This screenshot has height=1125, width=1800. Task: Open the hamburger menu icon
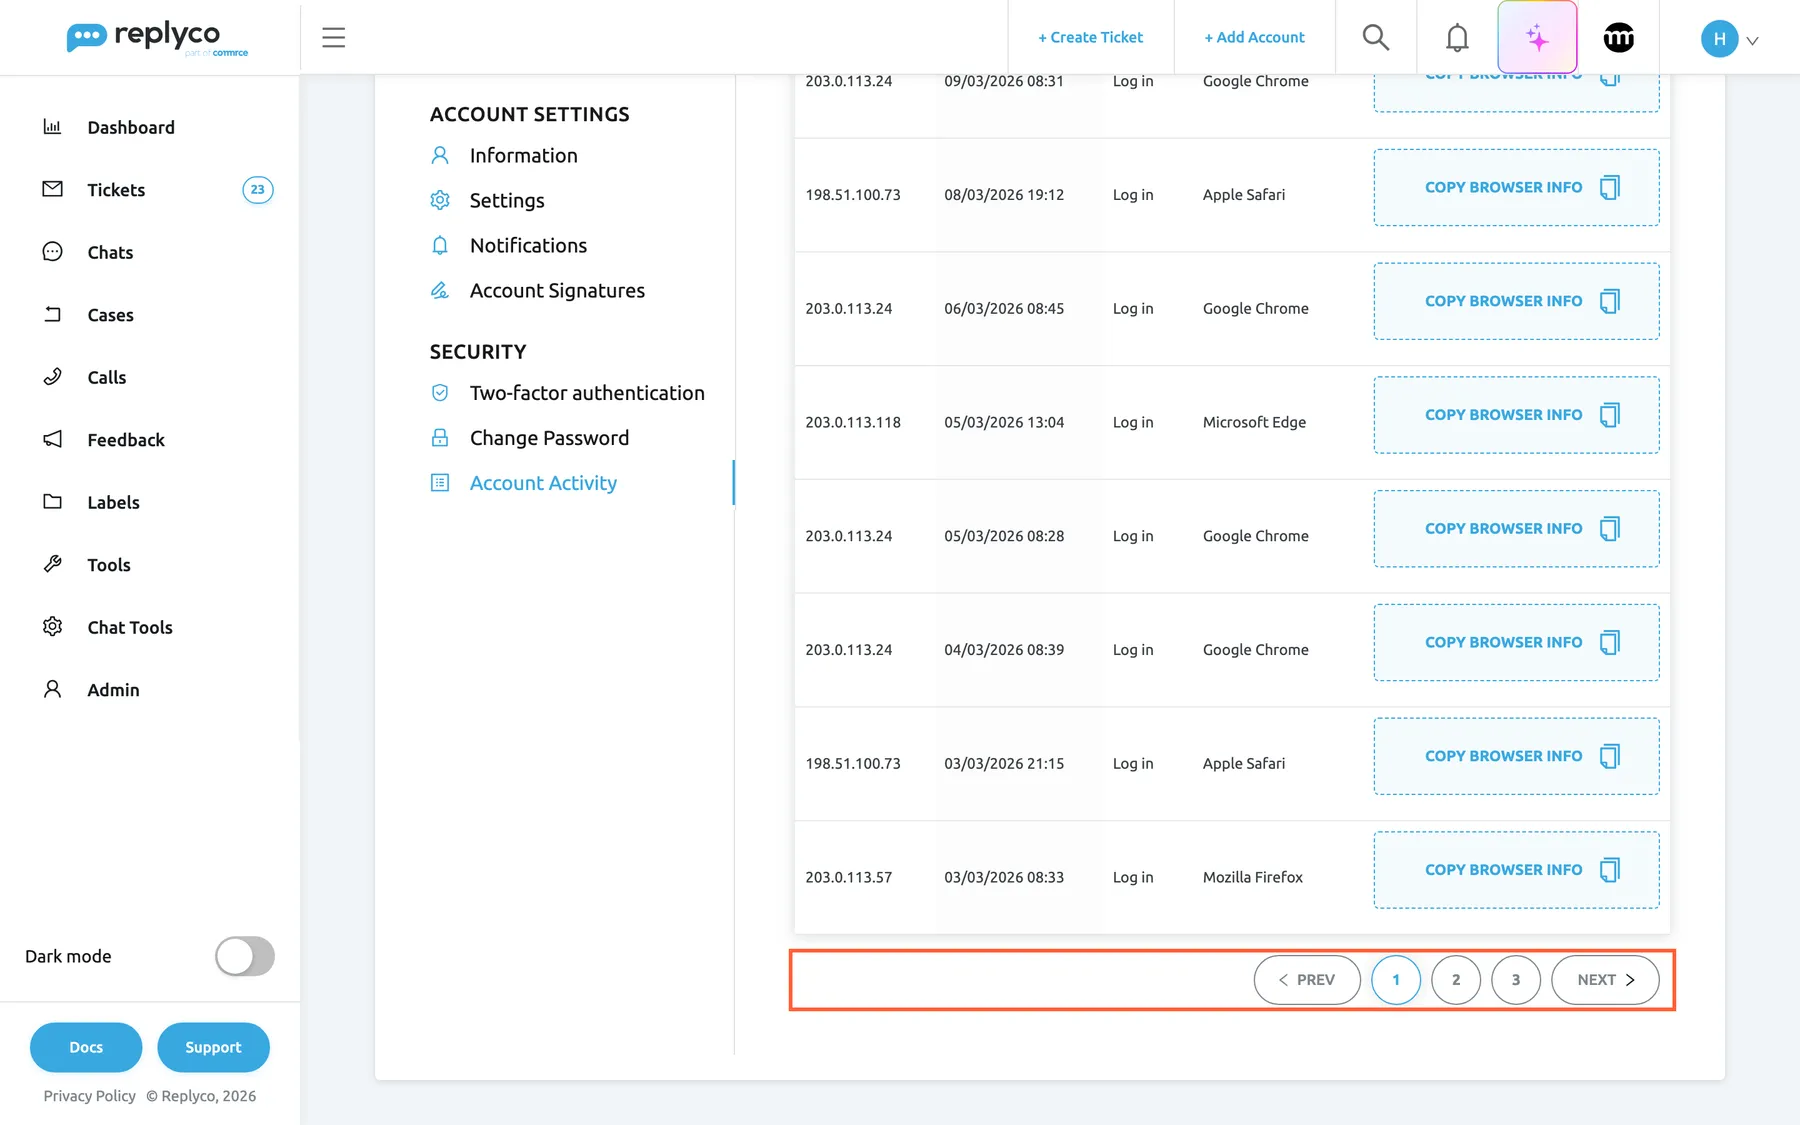(x=333, y=38)
